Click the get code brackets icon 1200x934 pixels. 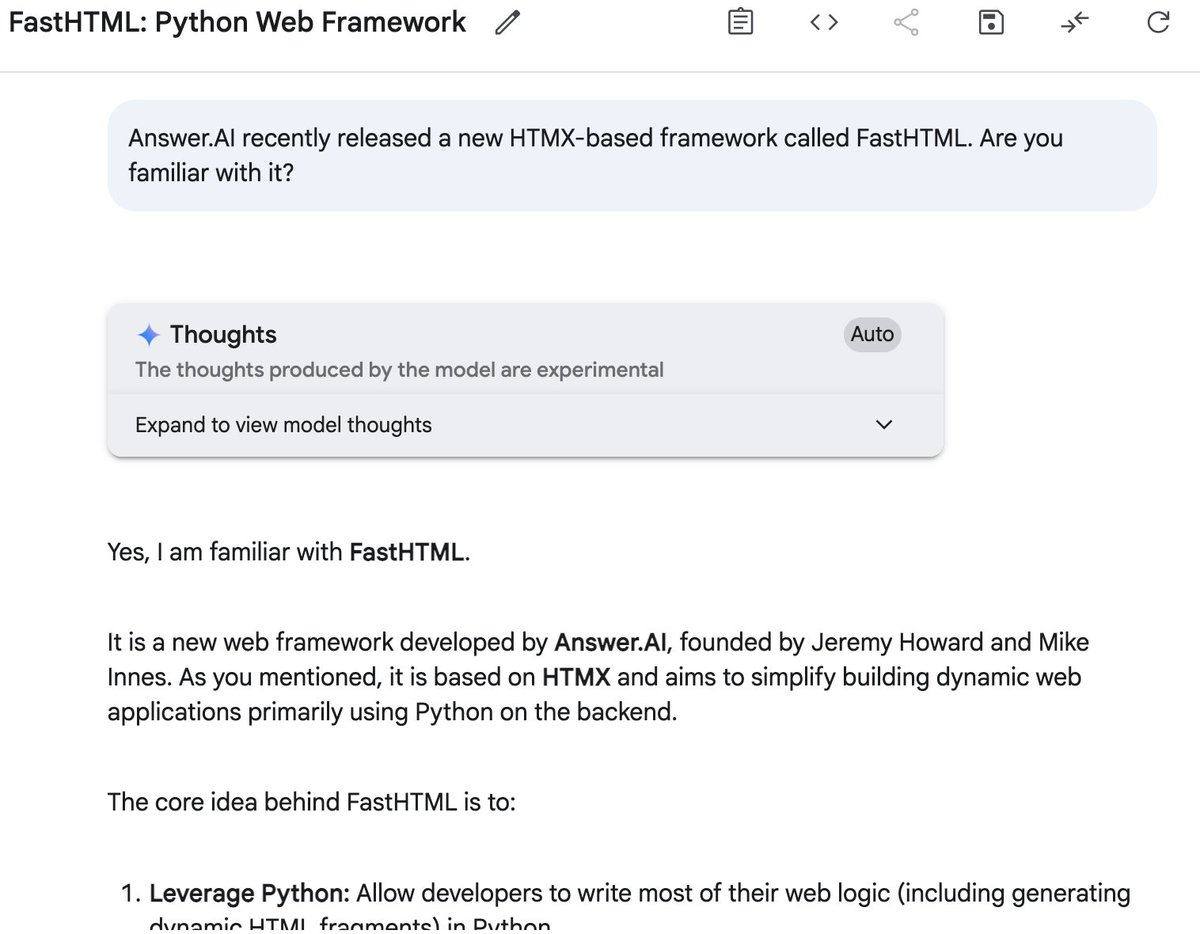click(823, 23)
